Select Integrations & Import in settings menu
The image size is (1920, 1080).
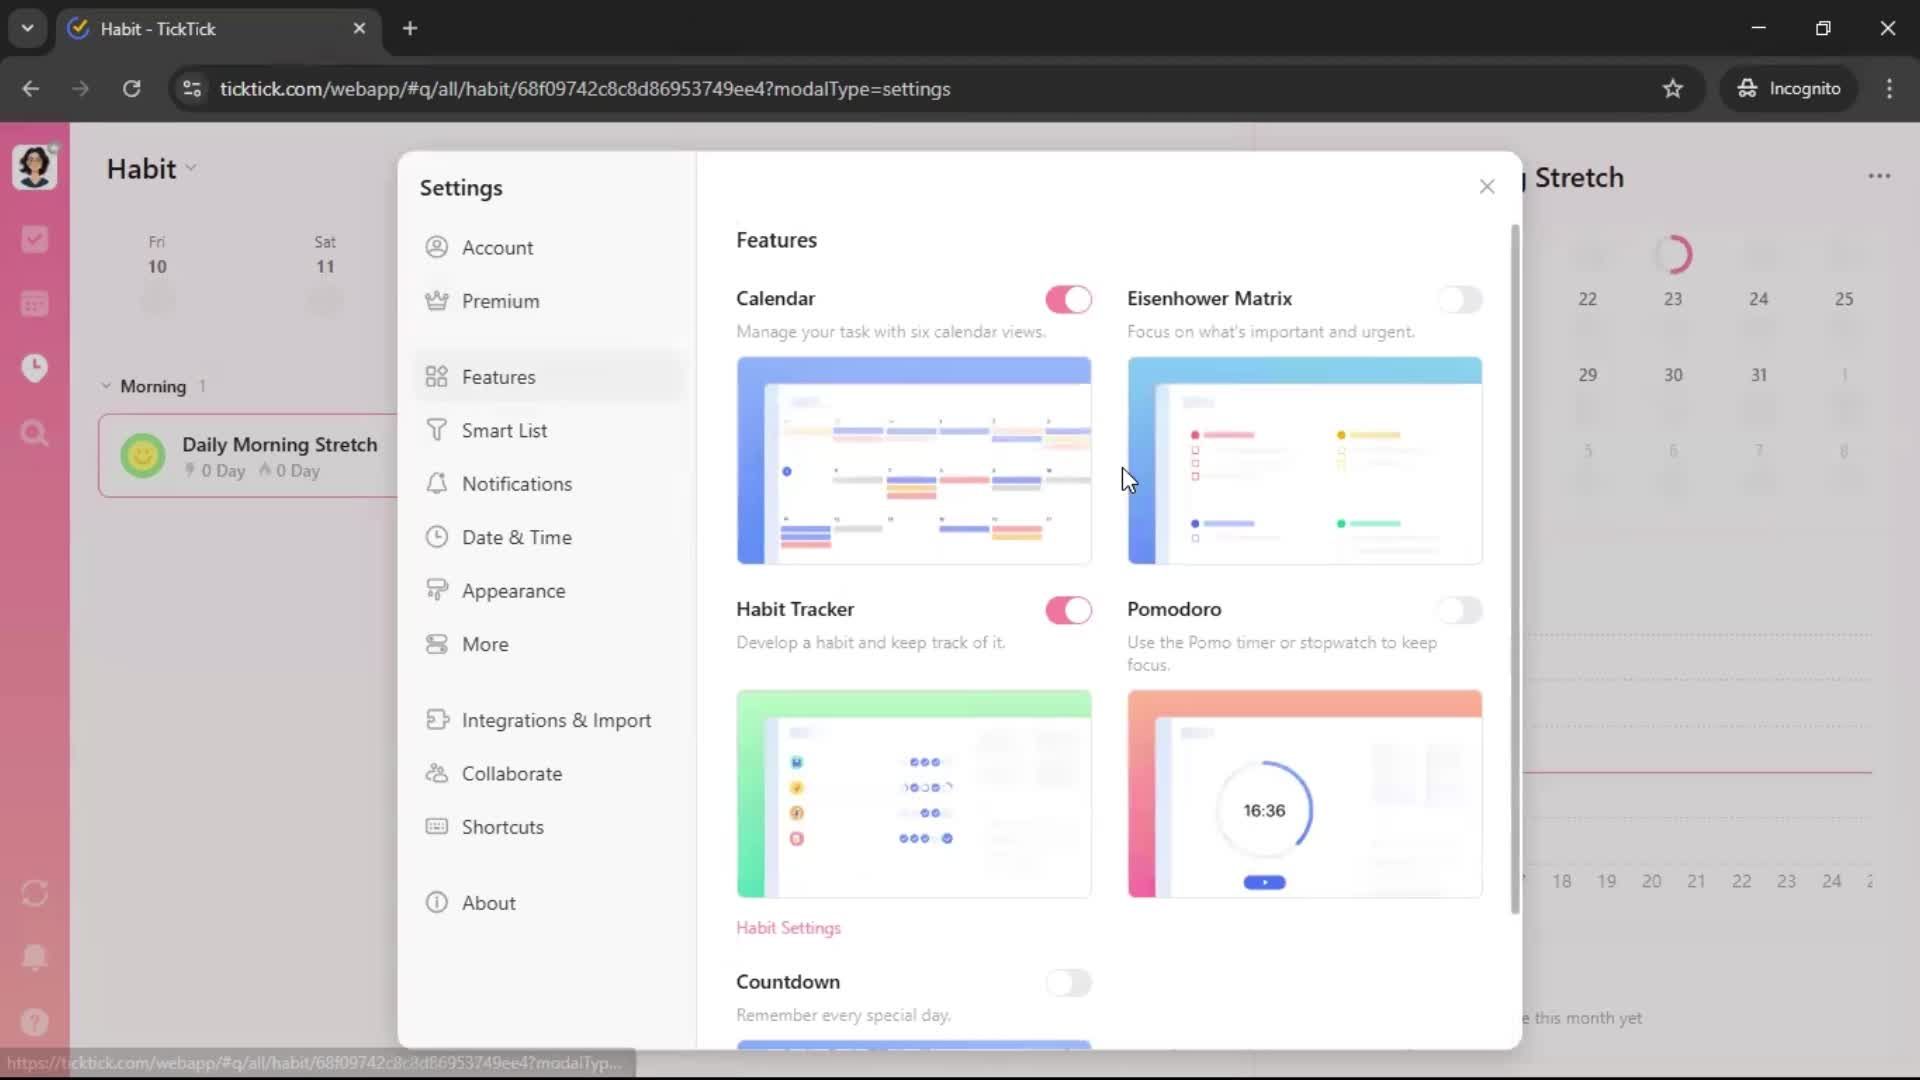point(556,720)
